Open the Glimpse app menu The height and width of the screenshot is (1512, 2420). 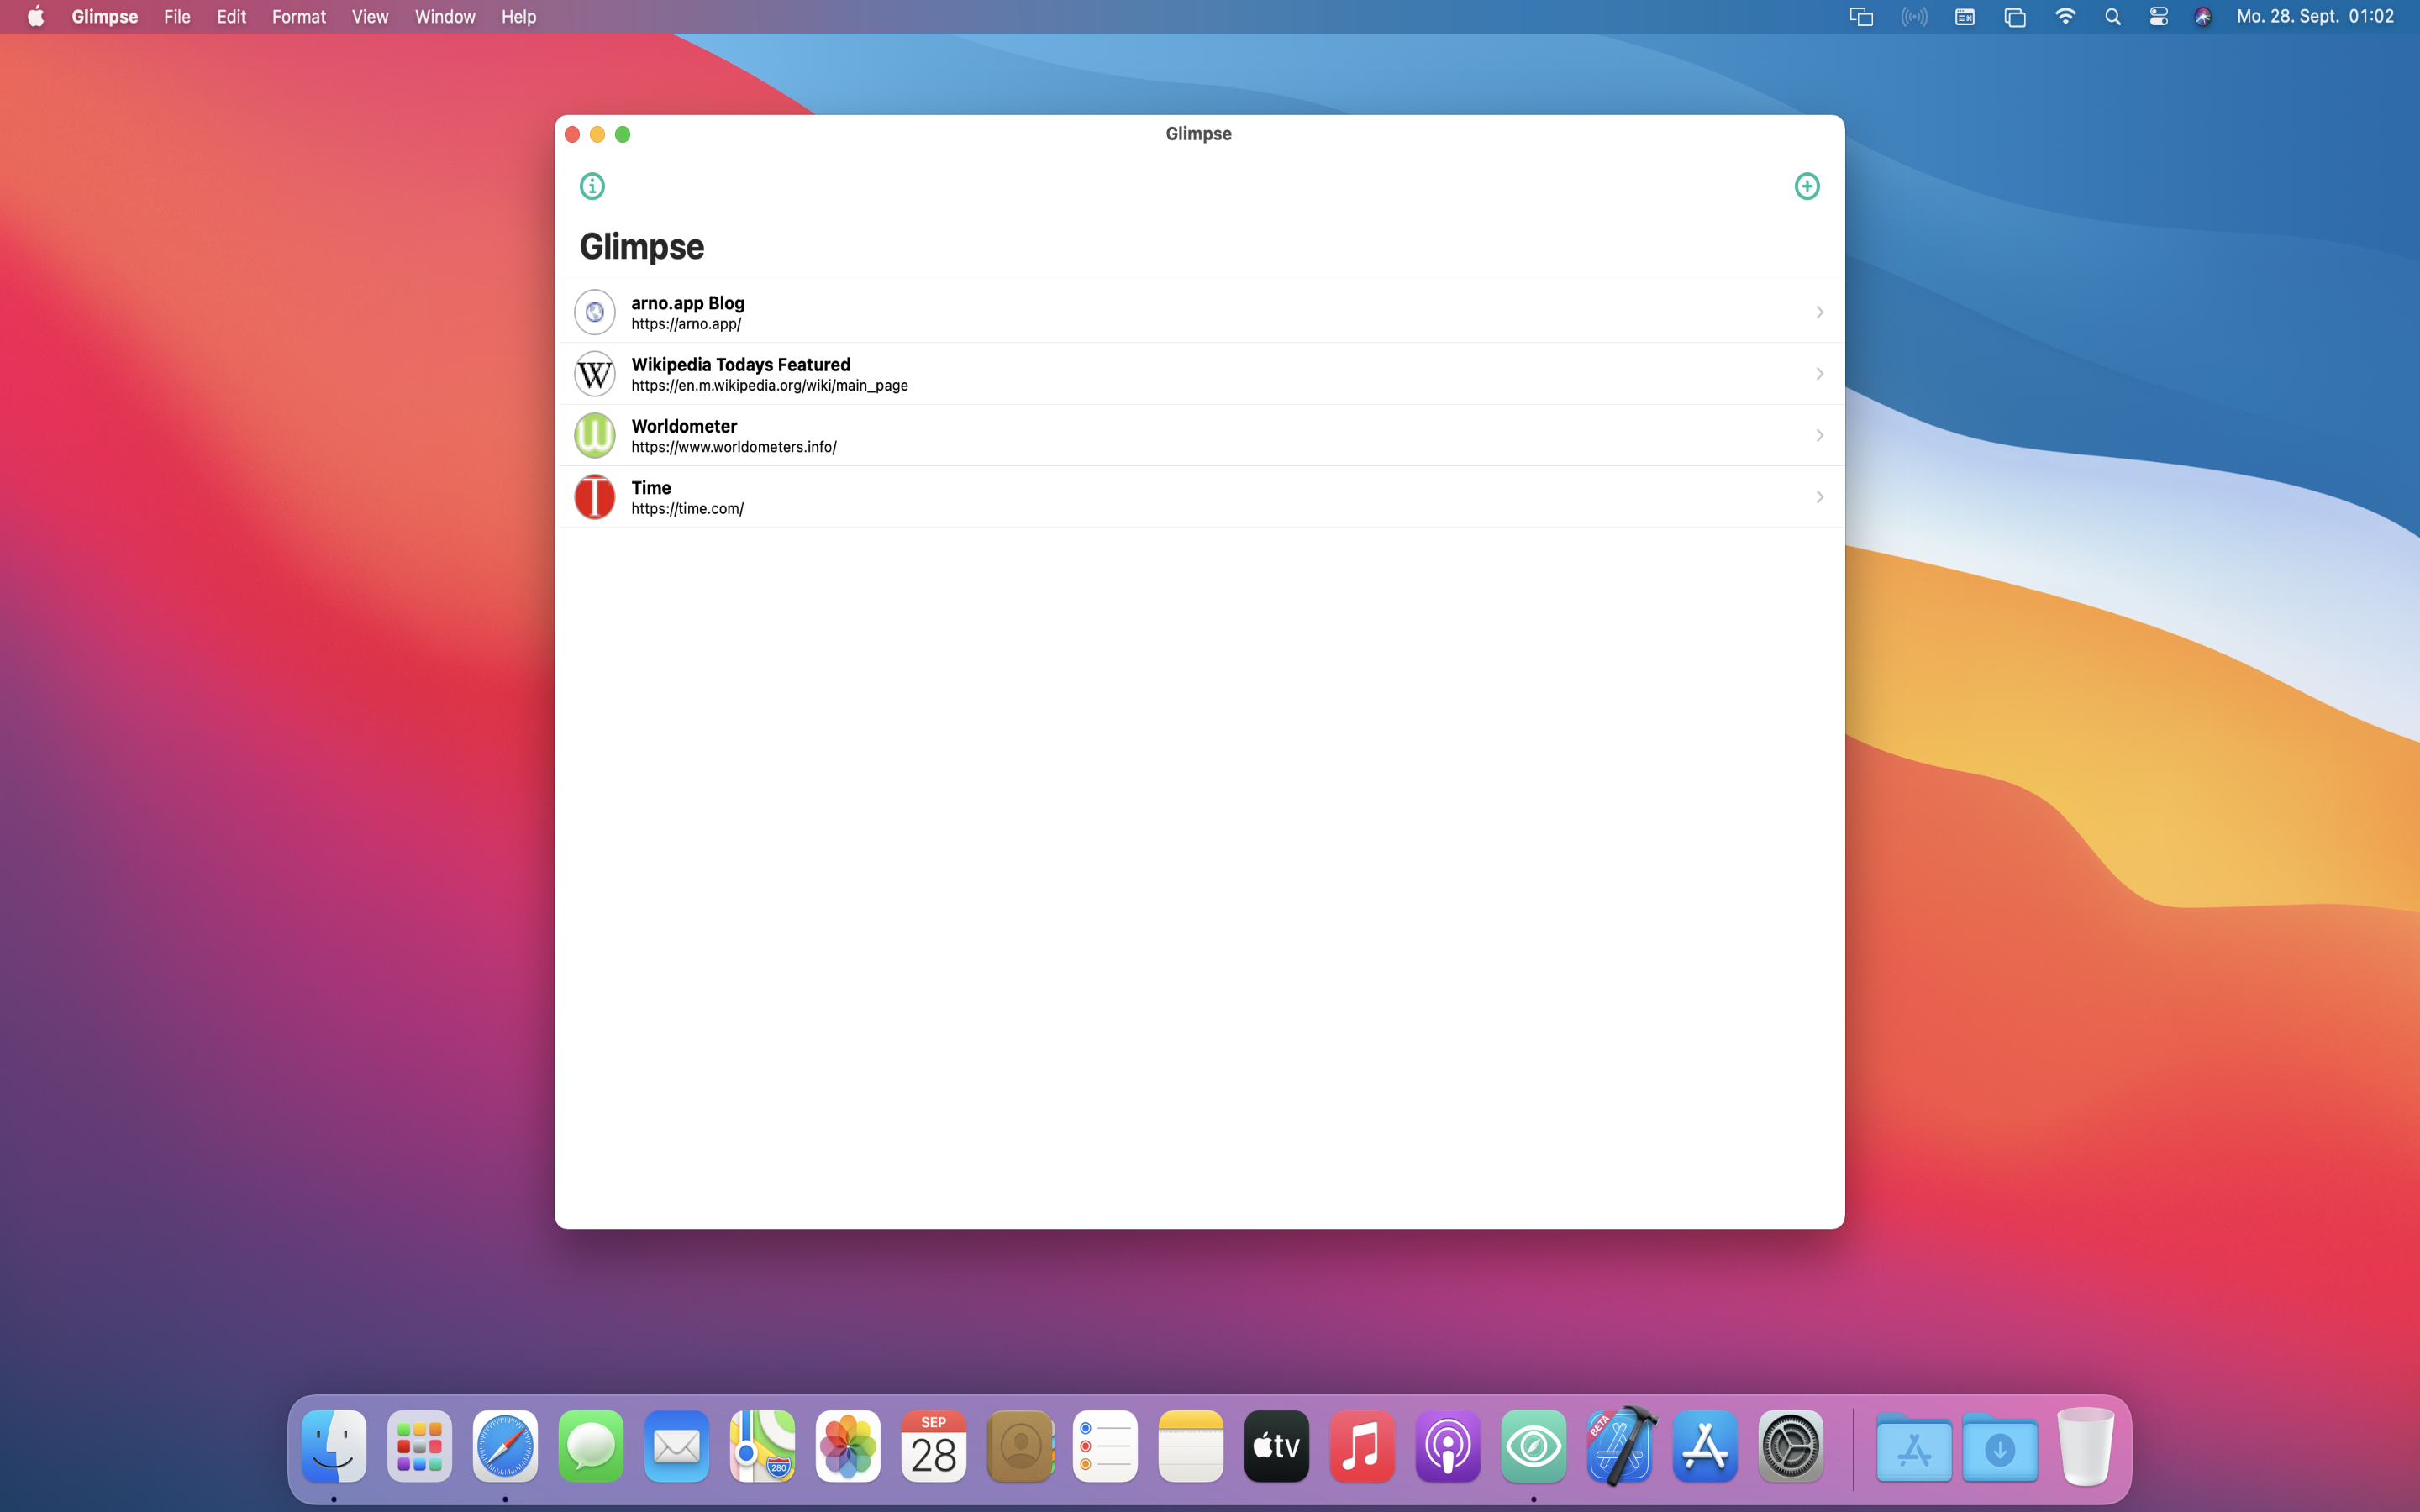pos(104,17)
